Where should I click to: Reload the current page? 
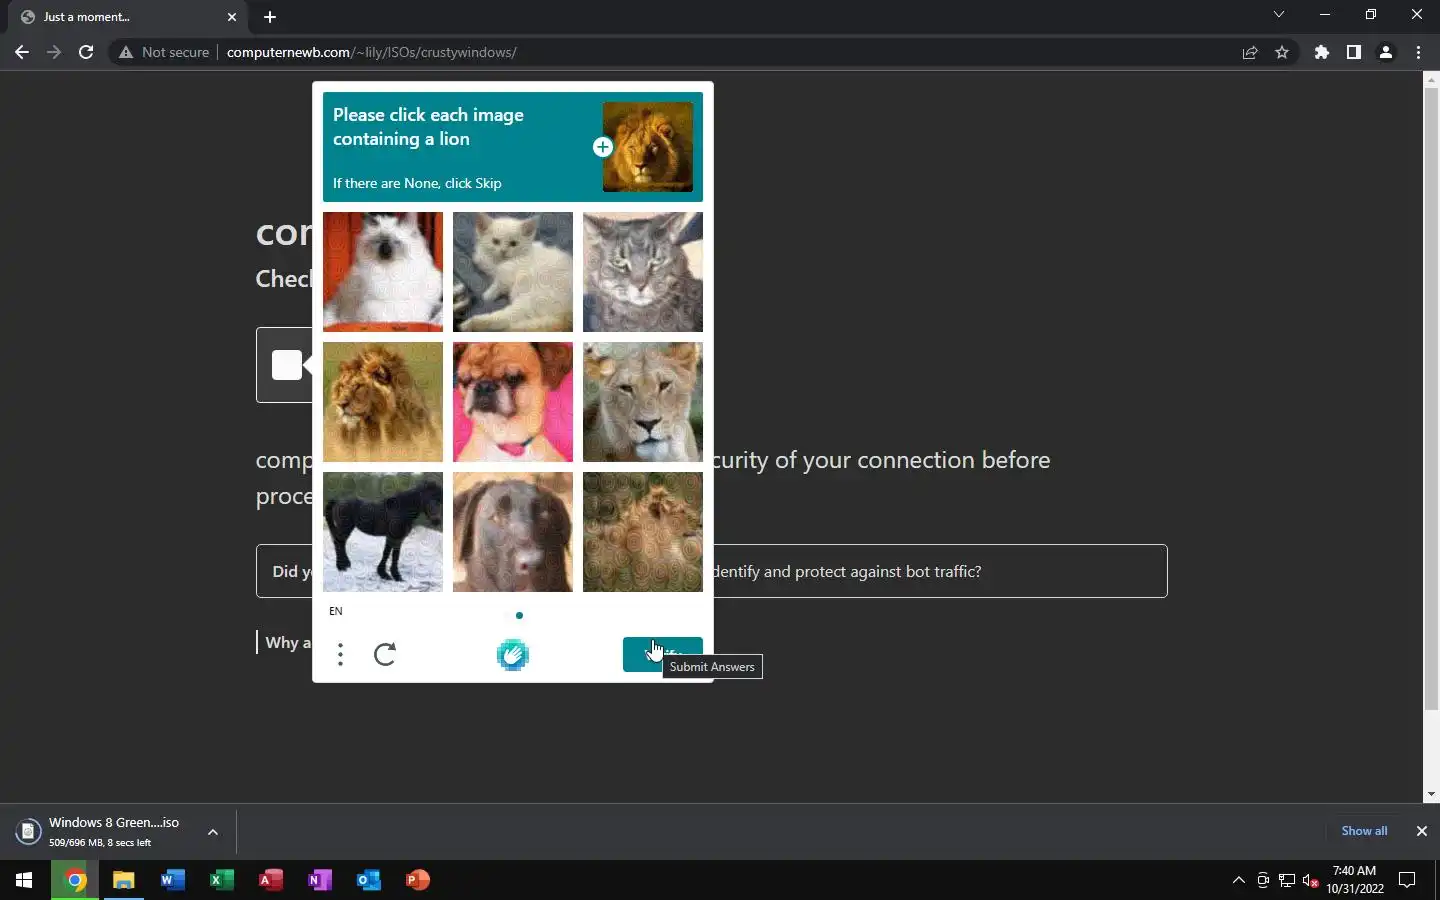pyautogui.click(x=86, y=52)
